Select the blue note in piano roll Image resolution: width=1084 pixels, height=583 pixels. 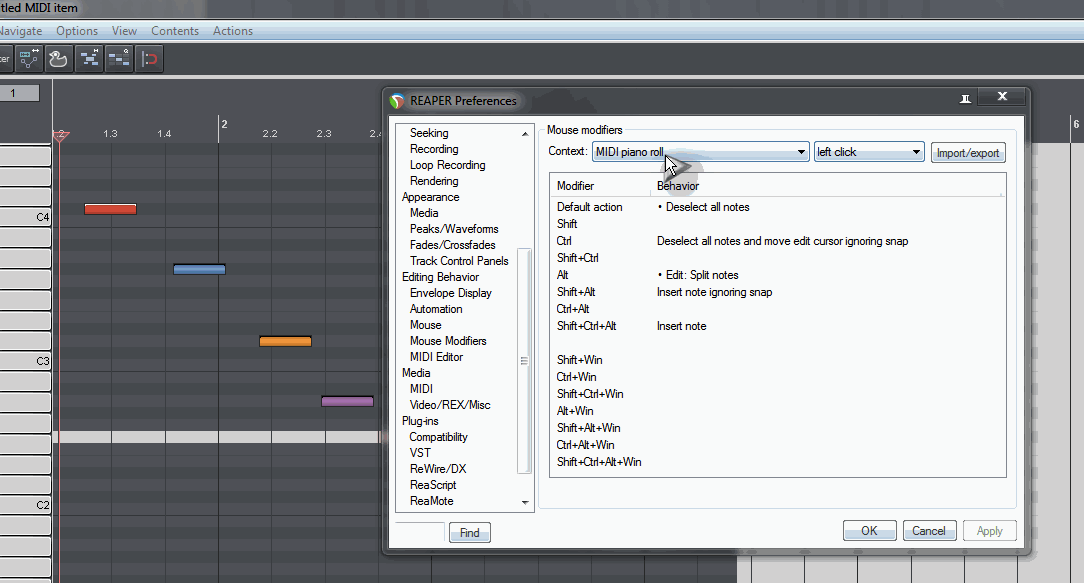coord(199,269)
